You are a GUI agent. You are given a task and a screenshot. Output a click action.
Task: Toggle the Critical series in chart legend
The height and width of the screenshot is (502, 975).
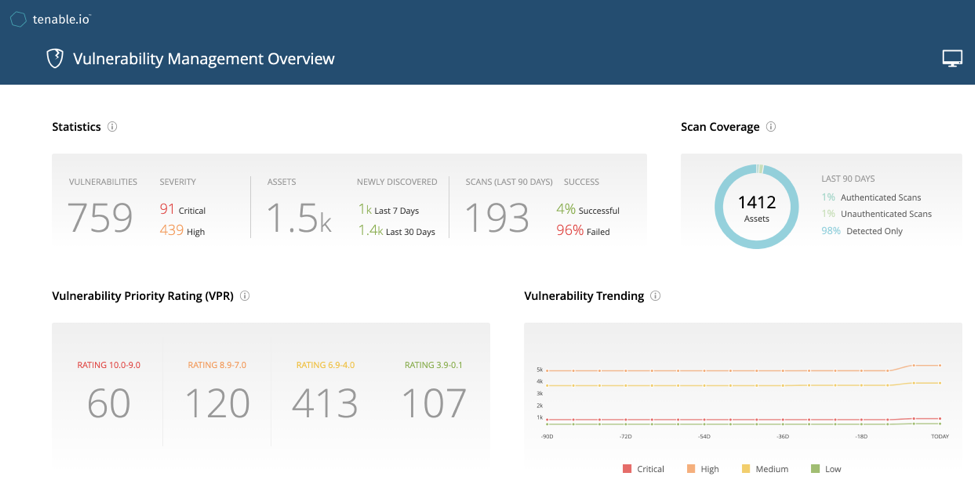[x=643, y=469]
